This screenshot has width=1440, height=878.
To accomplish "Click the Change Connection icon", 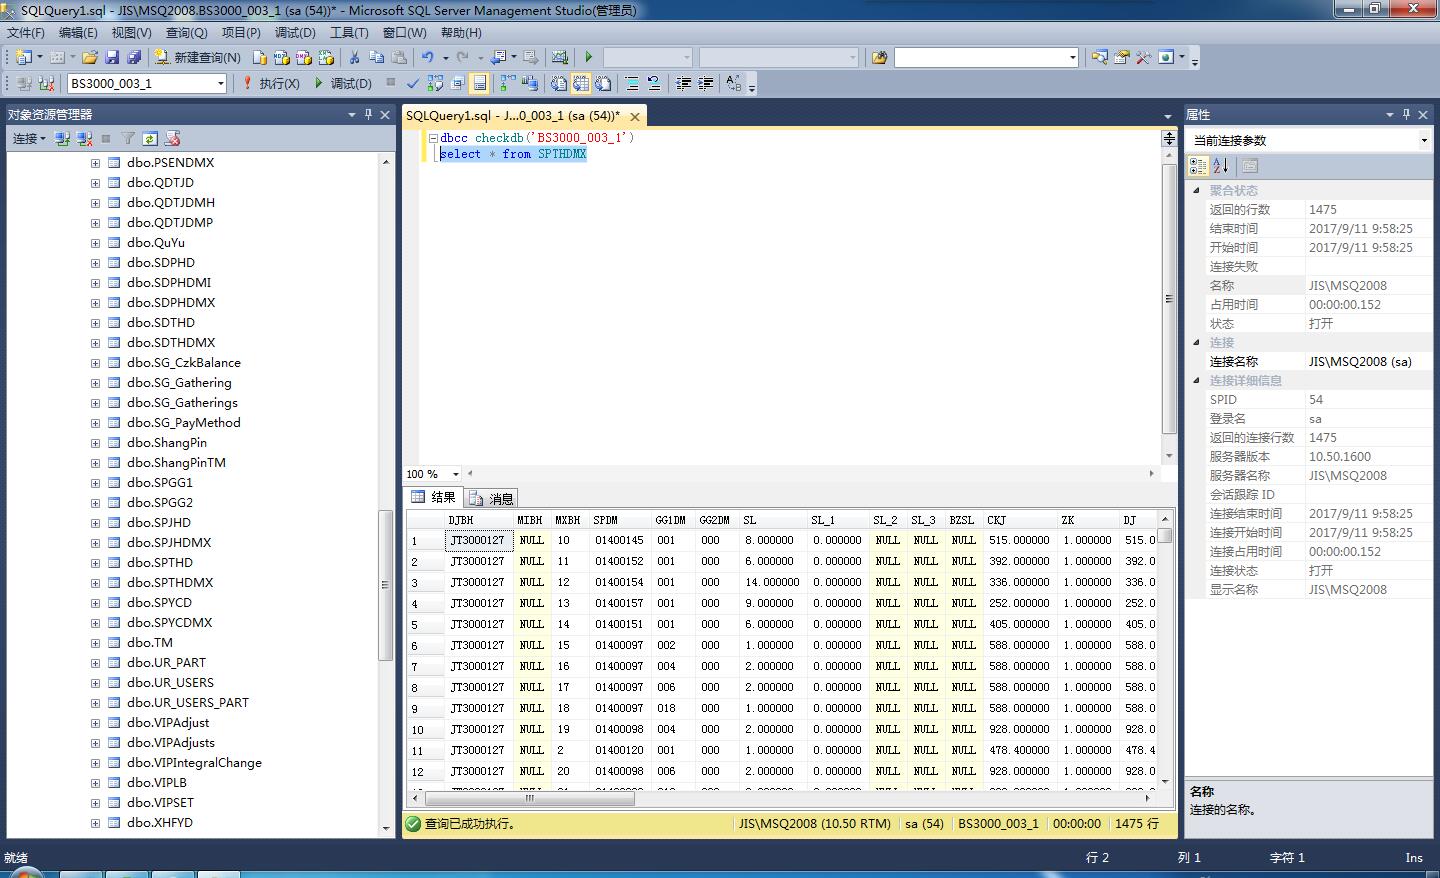I will (46, 83).
